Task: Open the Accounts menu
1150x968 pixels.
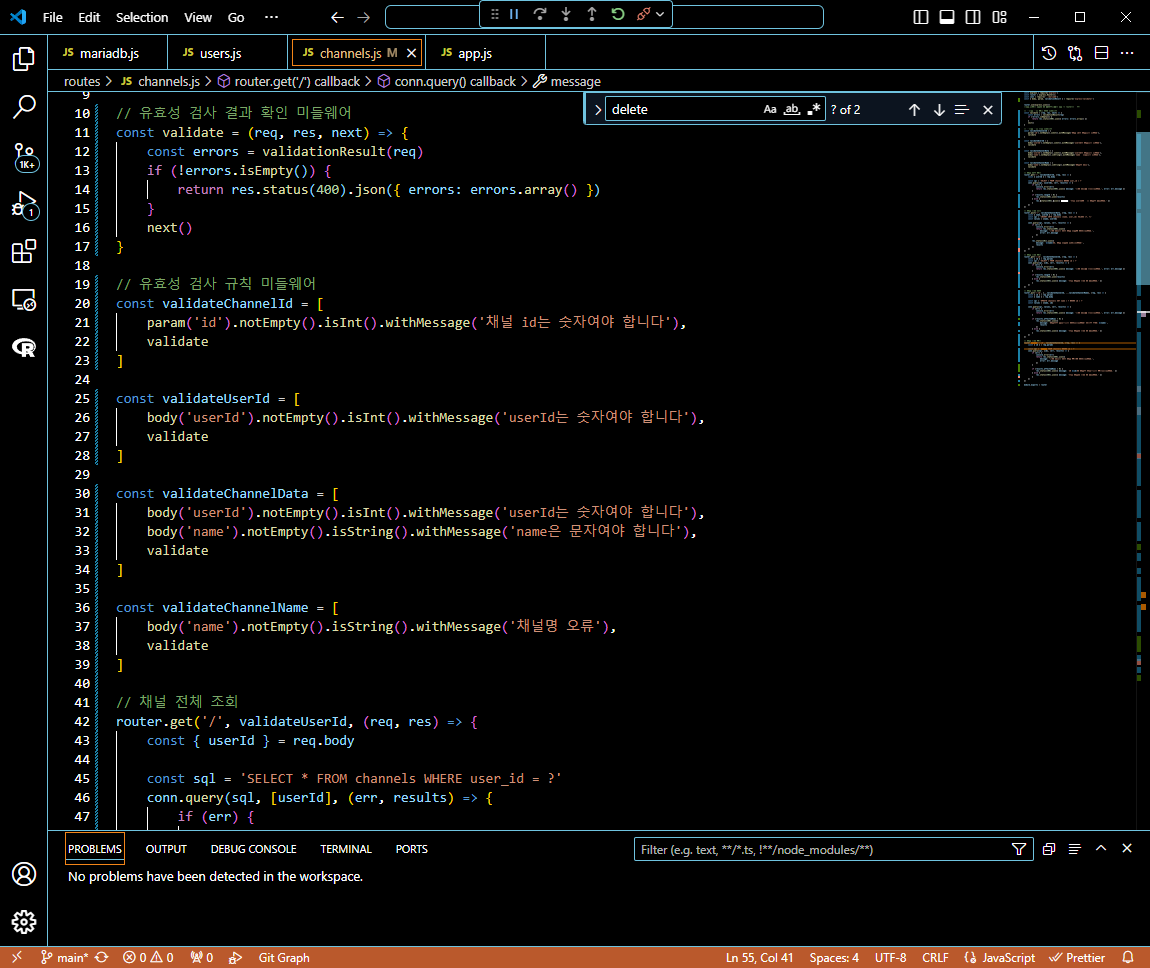Action: [23, 874]
